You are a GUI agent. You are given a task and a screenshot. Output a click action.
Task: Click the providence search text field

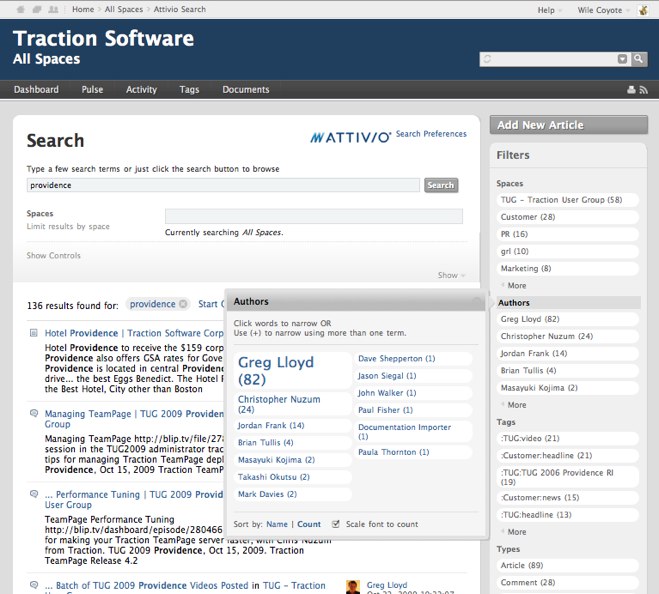click(222, 185)
